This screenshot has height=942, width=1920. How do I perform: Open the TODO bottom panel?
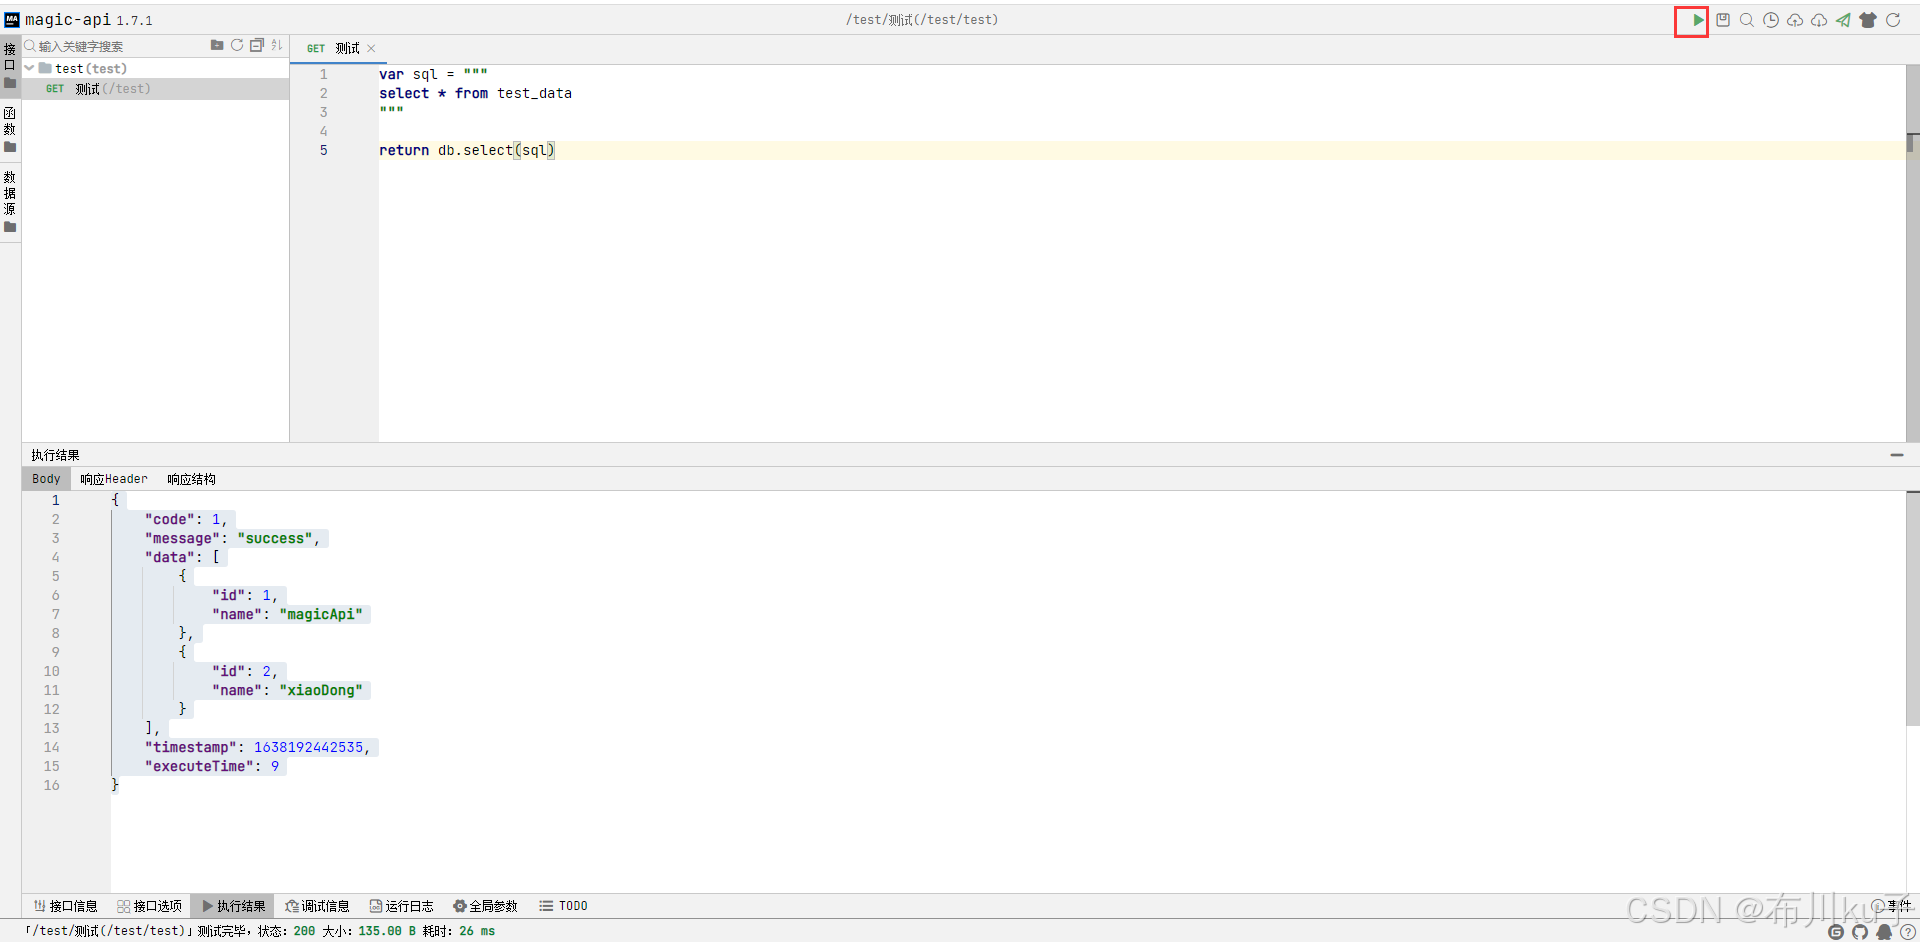pyautogui.click(x=564, y=906)
